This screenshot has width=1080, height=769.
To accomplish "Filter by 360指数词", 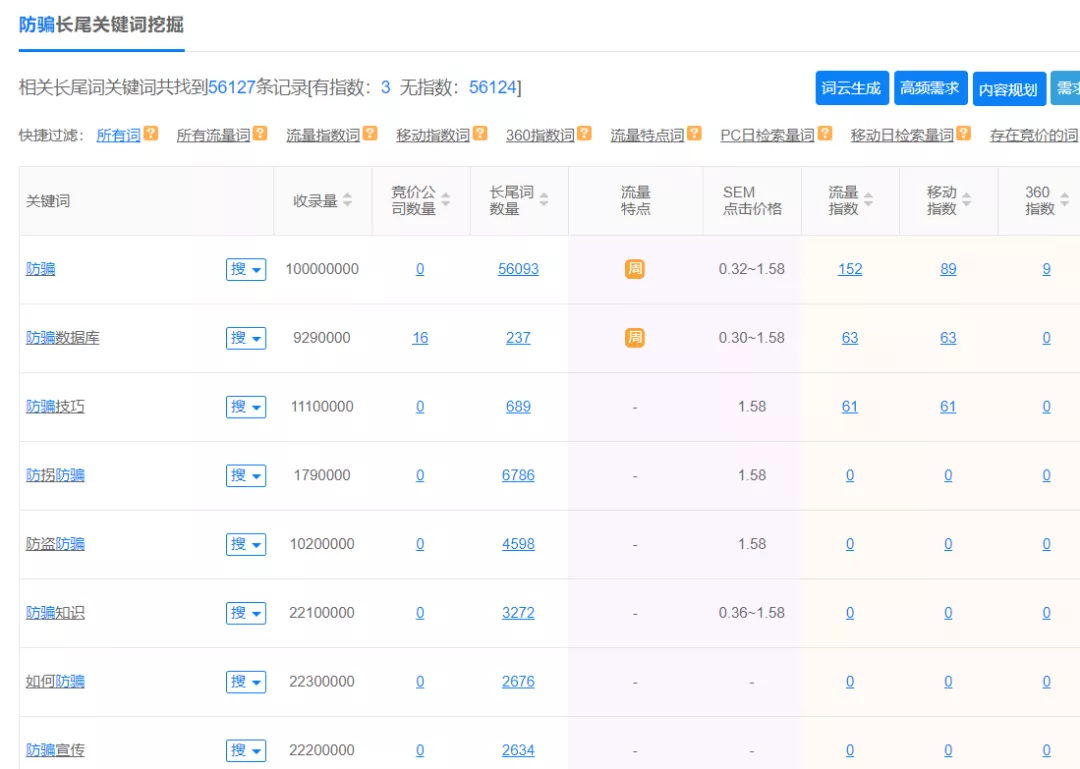I will click(x=540, y=135).
